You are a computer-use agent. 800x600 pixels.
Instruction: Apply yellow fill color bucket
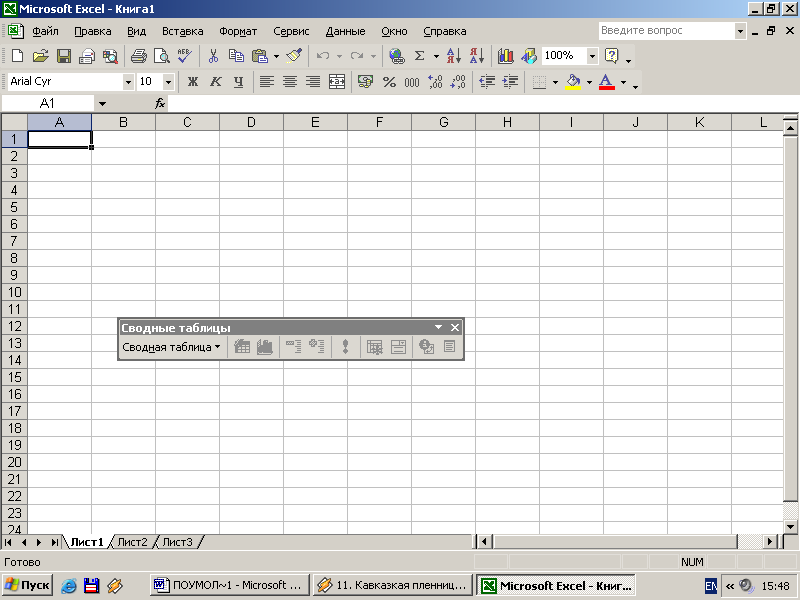[573, 82]
